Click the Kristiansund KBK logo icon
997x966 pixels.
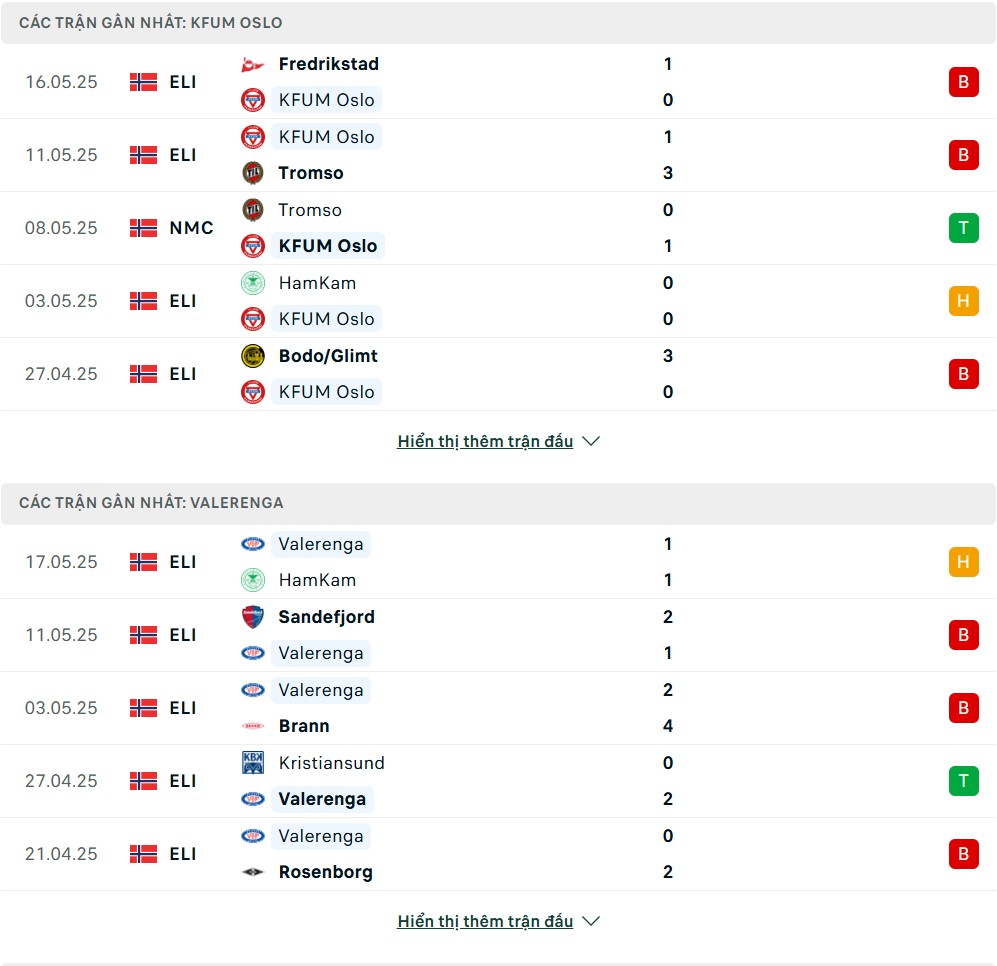pos(252,762)
